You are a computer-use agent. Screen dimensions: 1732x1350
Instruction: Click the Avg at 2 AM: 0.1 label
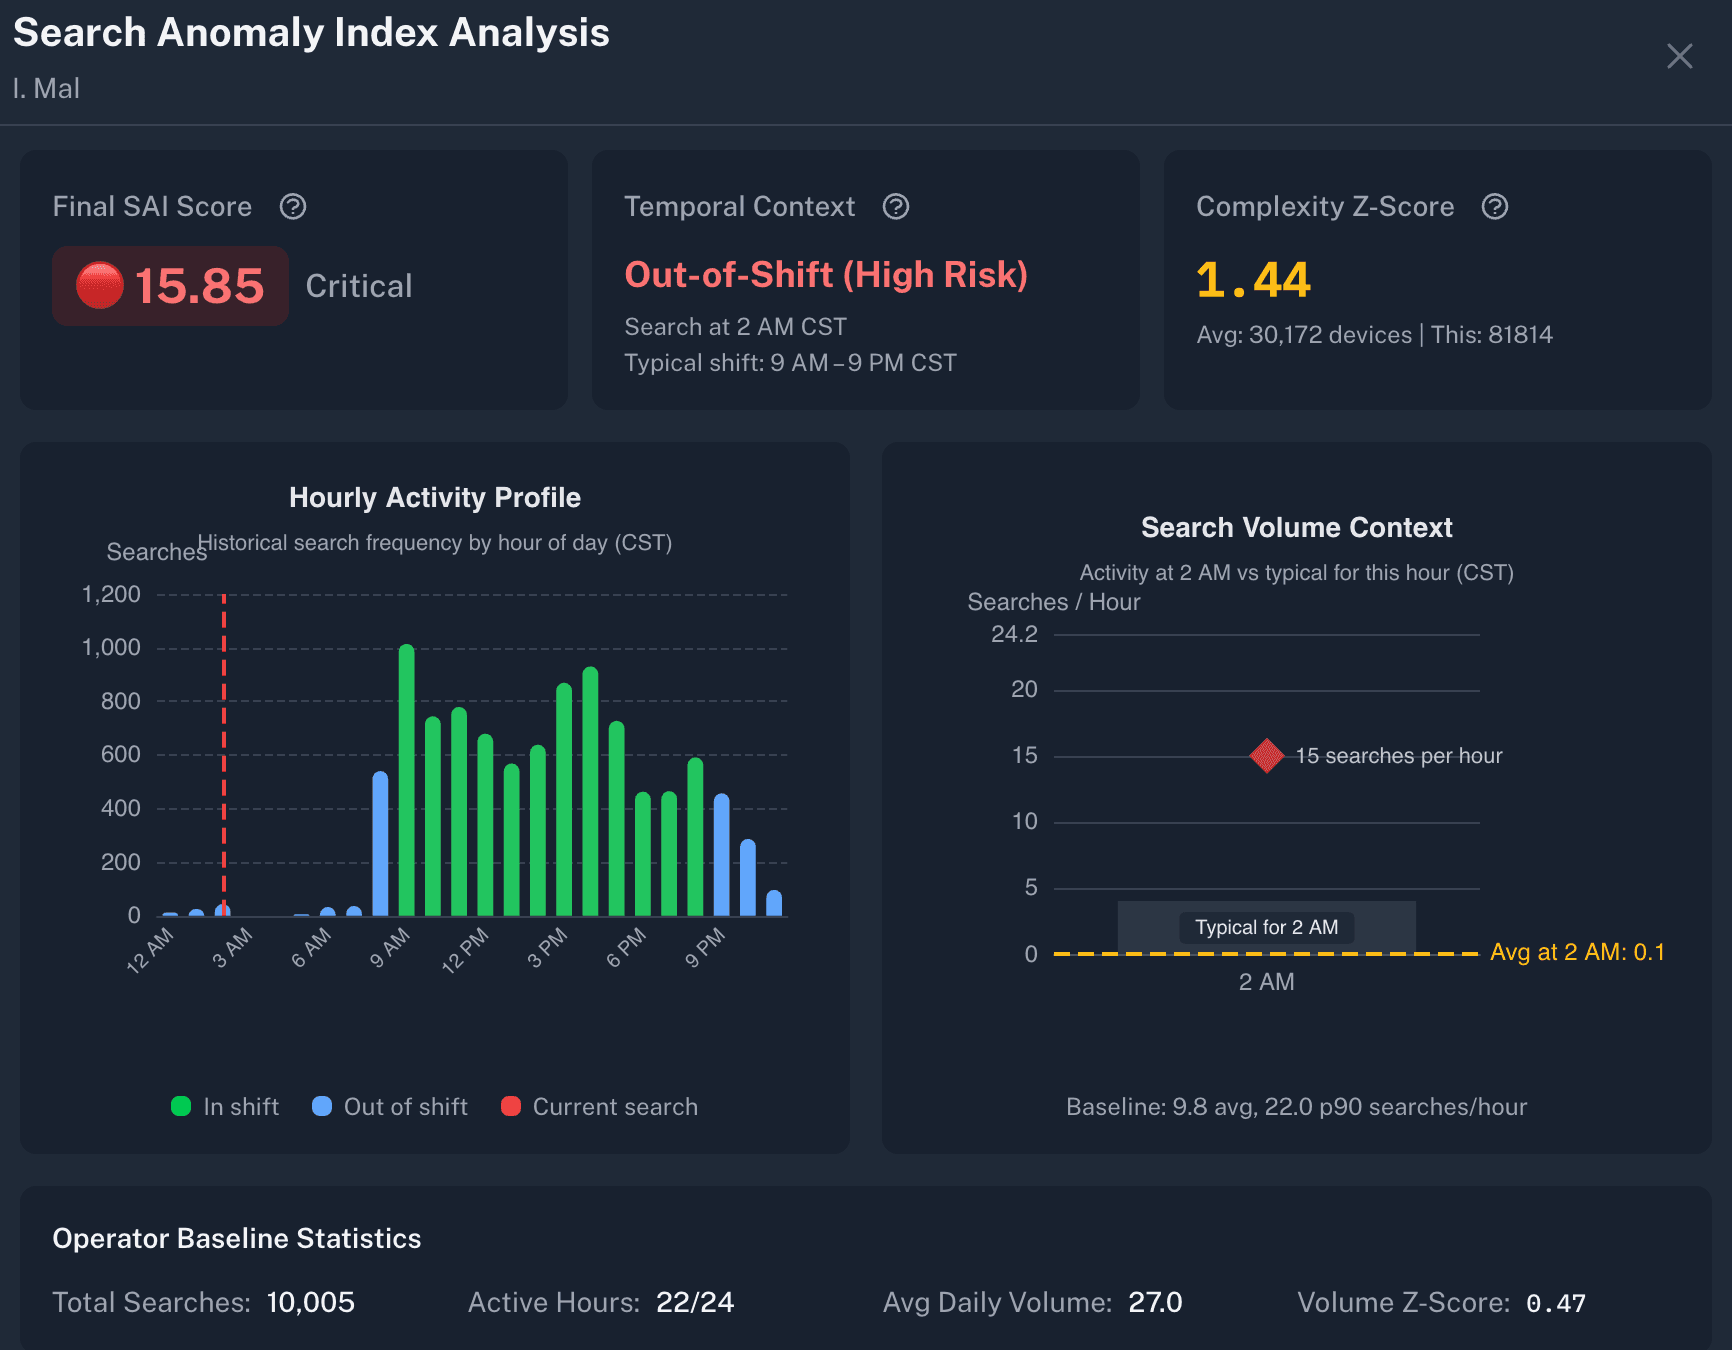click(1577, 952)
